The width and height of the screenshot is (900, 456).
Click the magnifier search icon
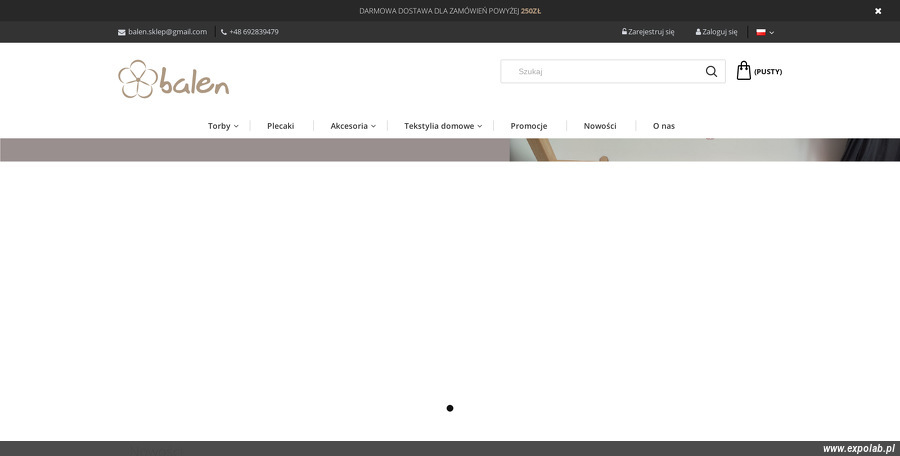click(x=711, y=71)
